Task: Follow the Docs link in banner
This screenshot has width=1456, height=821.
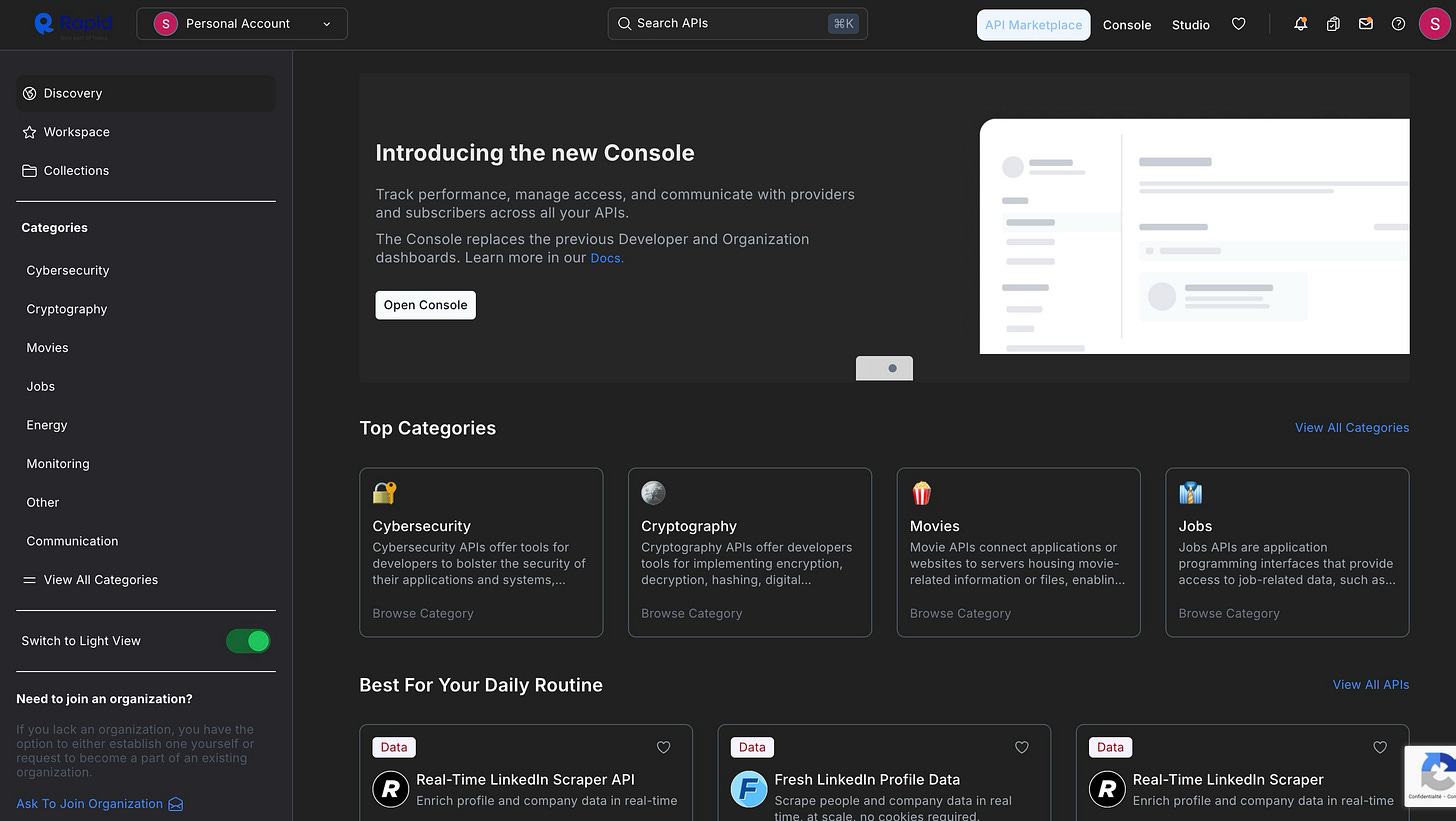Action: 606,258
